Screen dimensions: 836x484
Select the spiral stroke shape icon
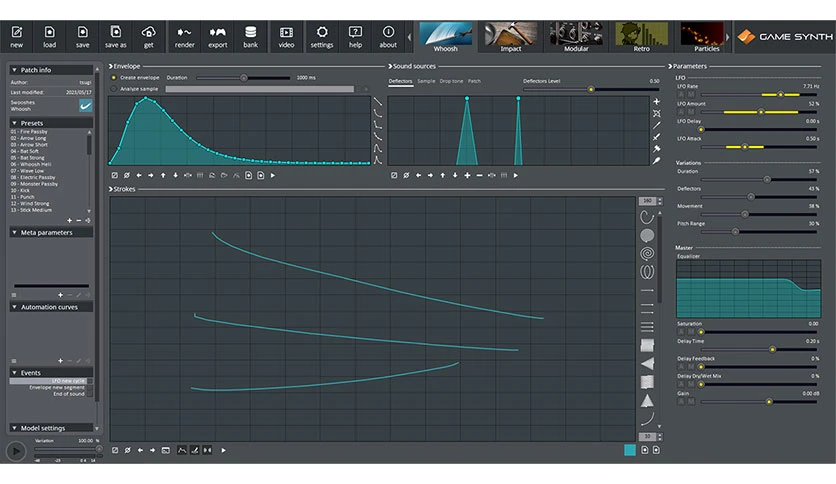coord(647,253)
